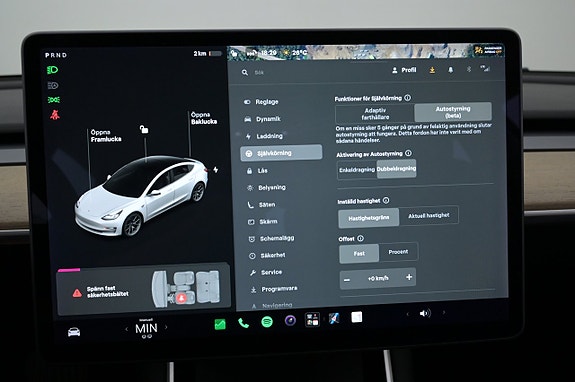Open the Programvara software menu
The width and height of the screenshot is (575, 382).
(274, 289)
